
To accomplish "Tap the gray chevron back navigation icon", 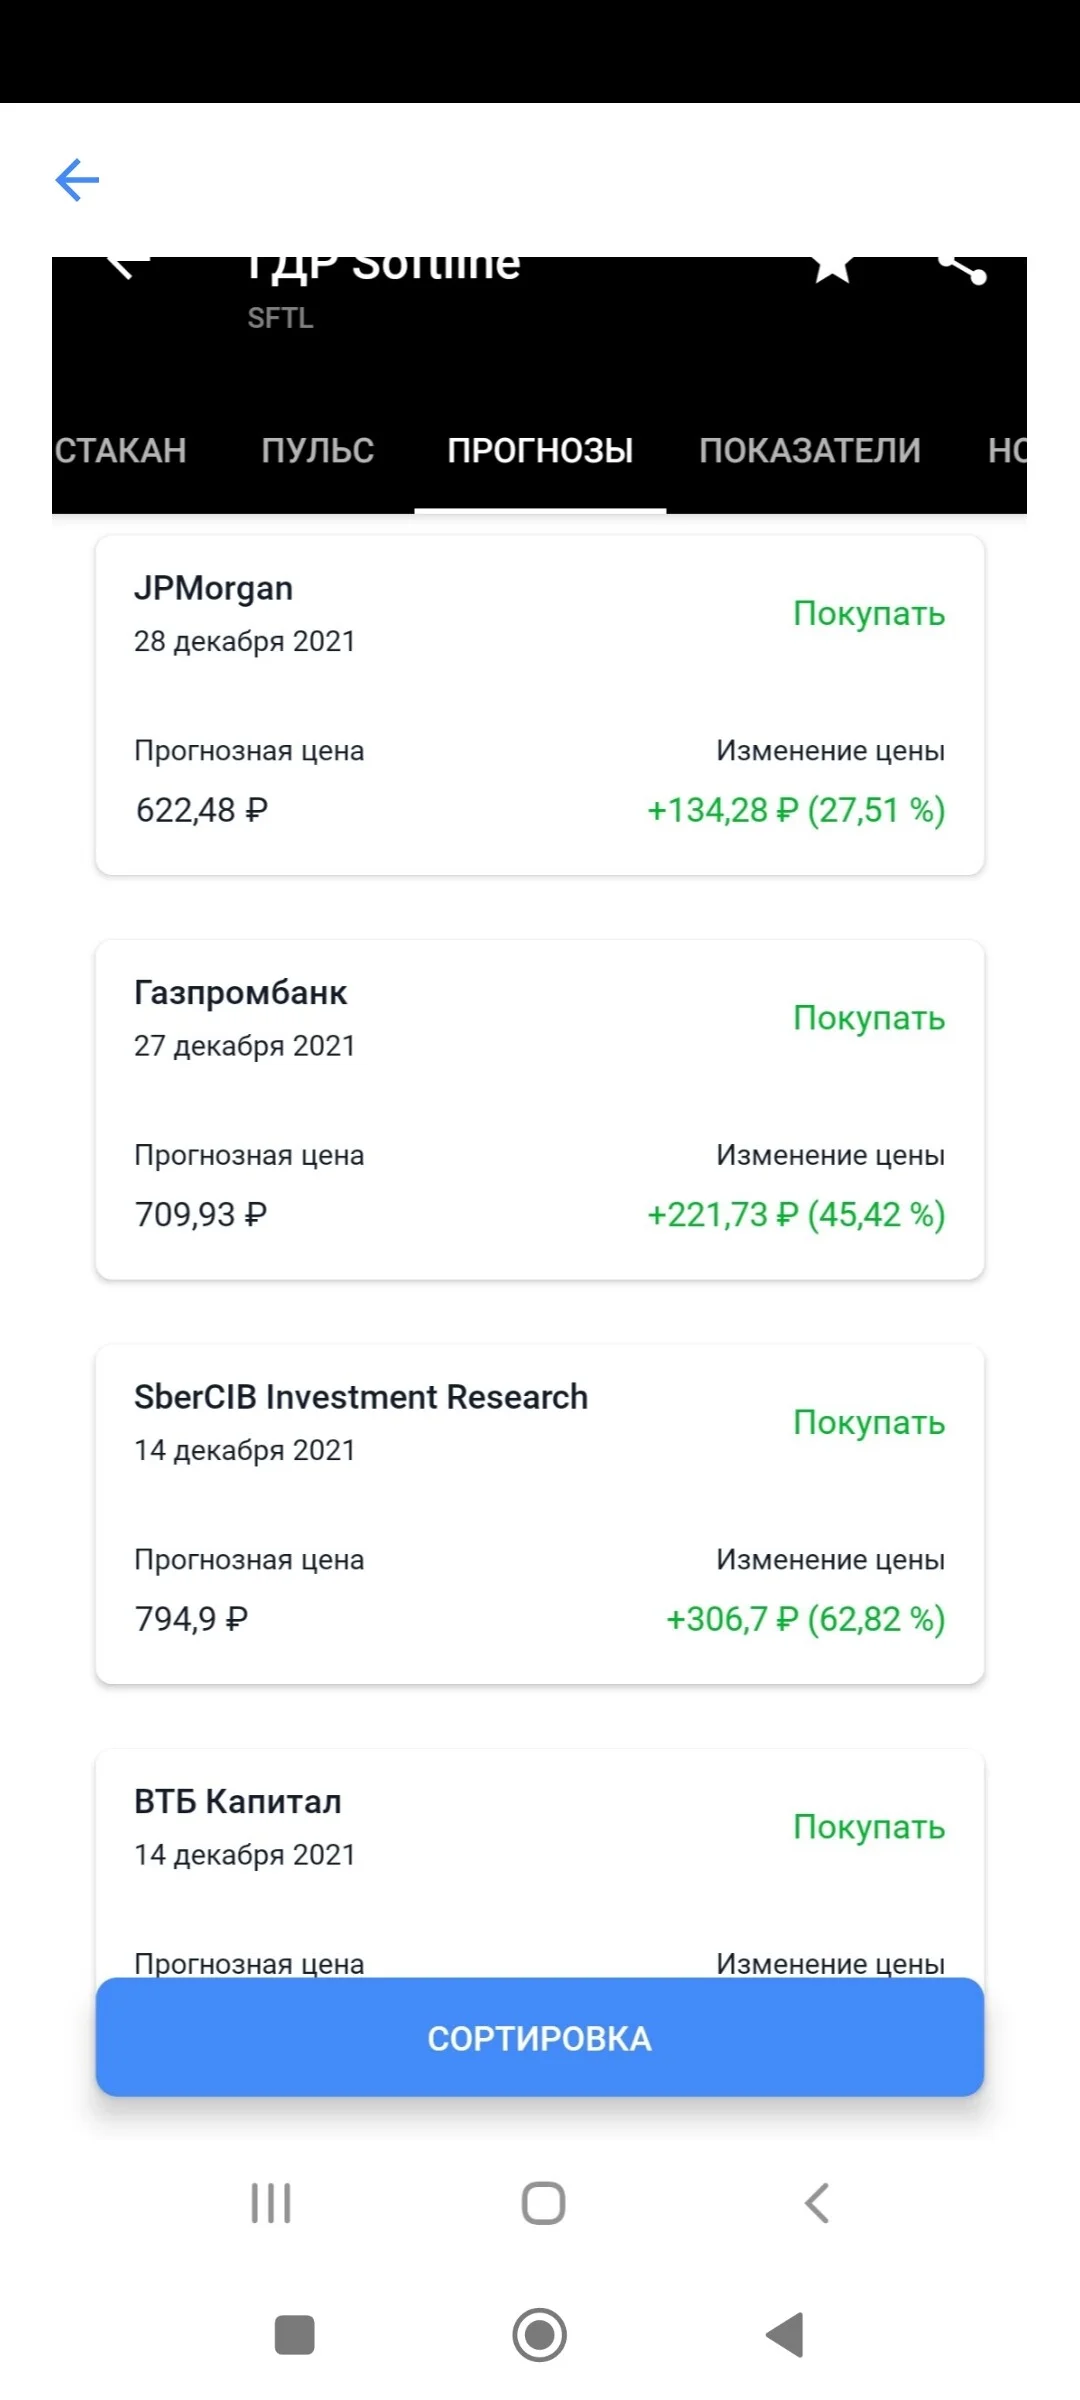I will [817, 2202].
